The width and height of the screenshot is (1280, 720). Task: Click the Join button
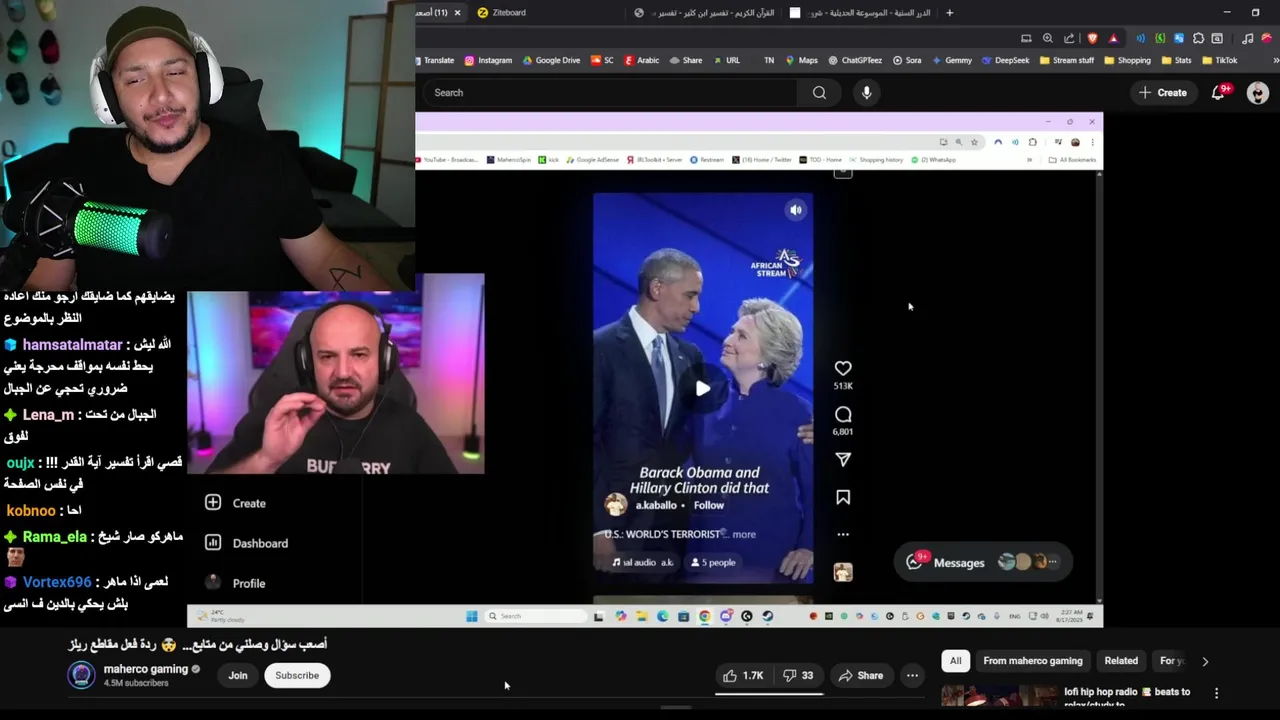[x=238, y=675]
